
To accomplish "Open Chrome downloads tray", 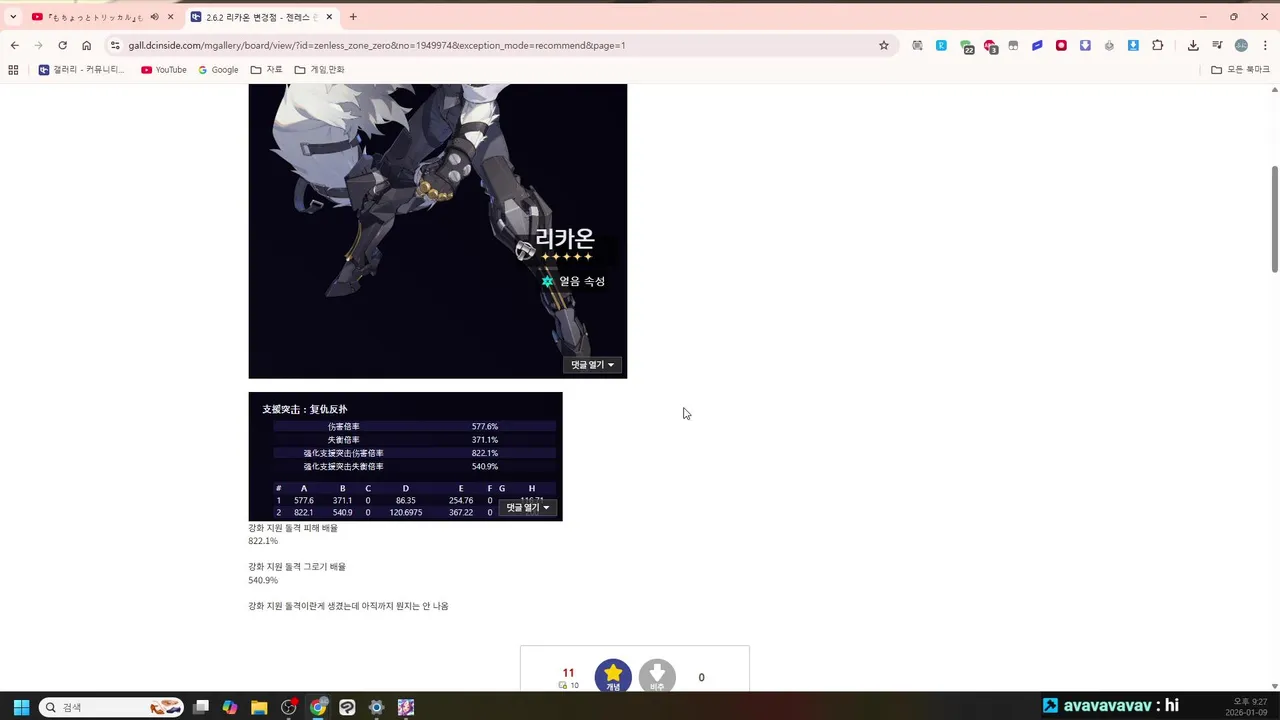I will (1193, 45).
